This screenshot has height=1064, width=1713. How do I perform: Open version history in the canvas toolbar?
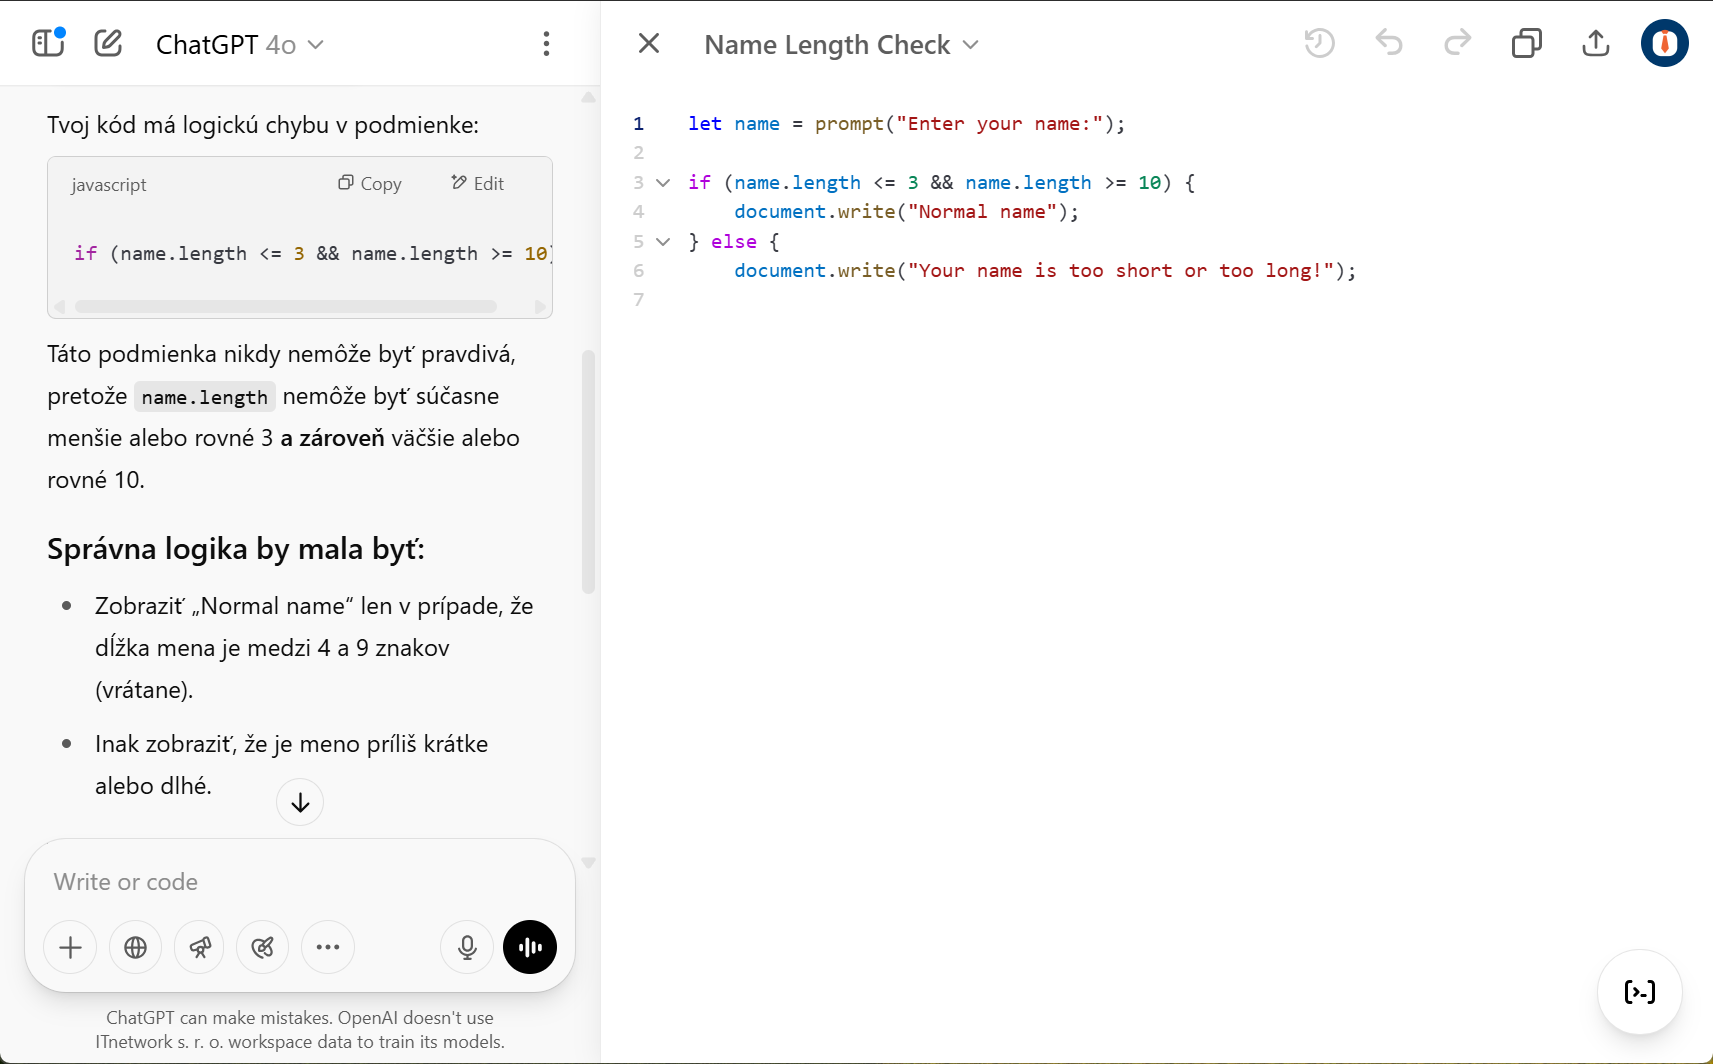1319,43
